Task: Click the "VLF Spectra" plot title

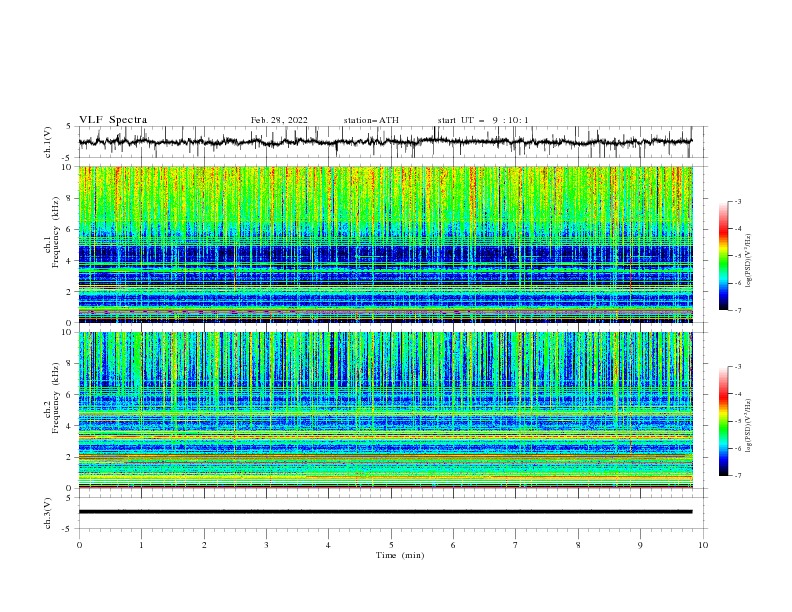Action: 113,120
